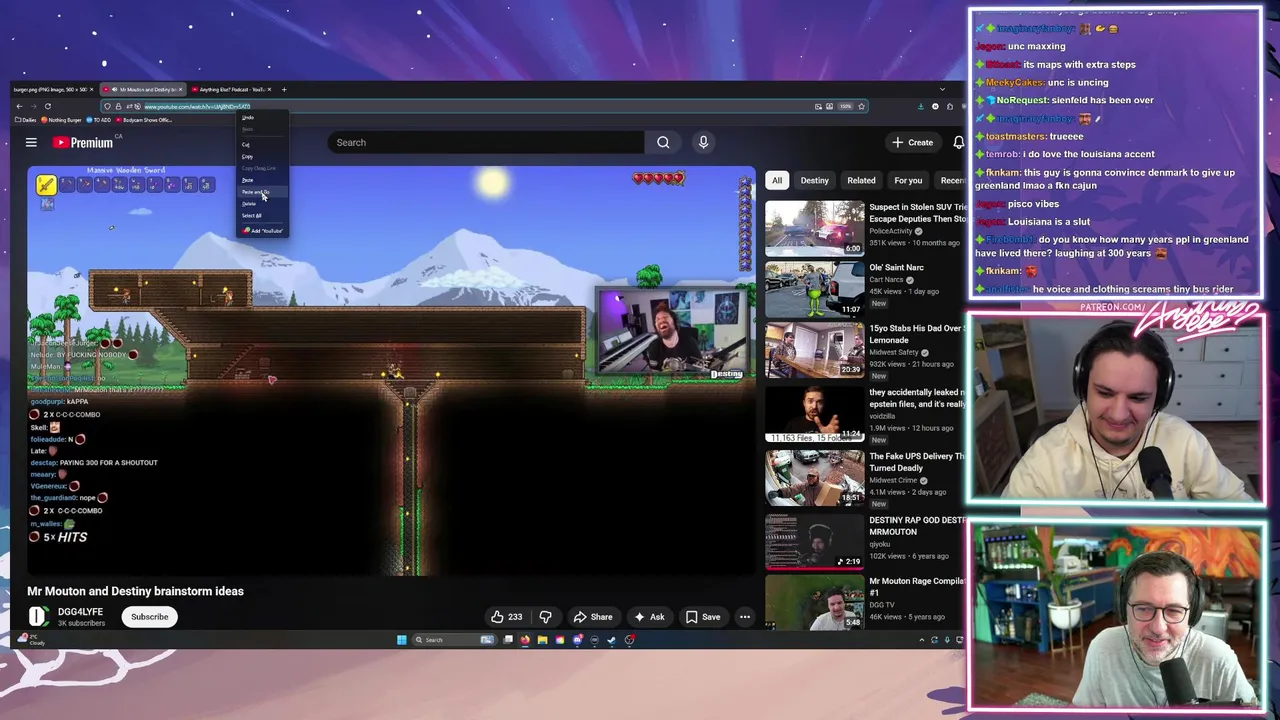Viewport: 1280px width, 720px height.
Task: Expand the list-all-tabs chevron
Action: tap(942, 89)
